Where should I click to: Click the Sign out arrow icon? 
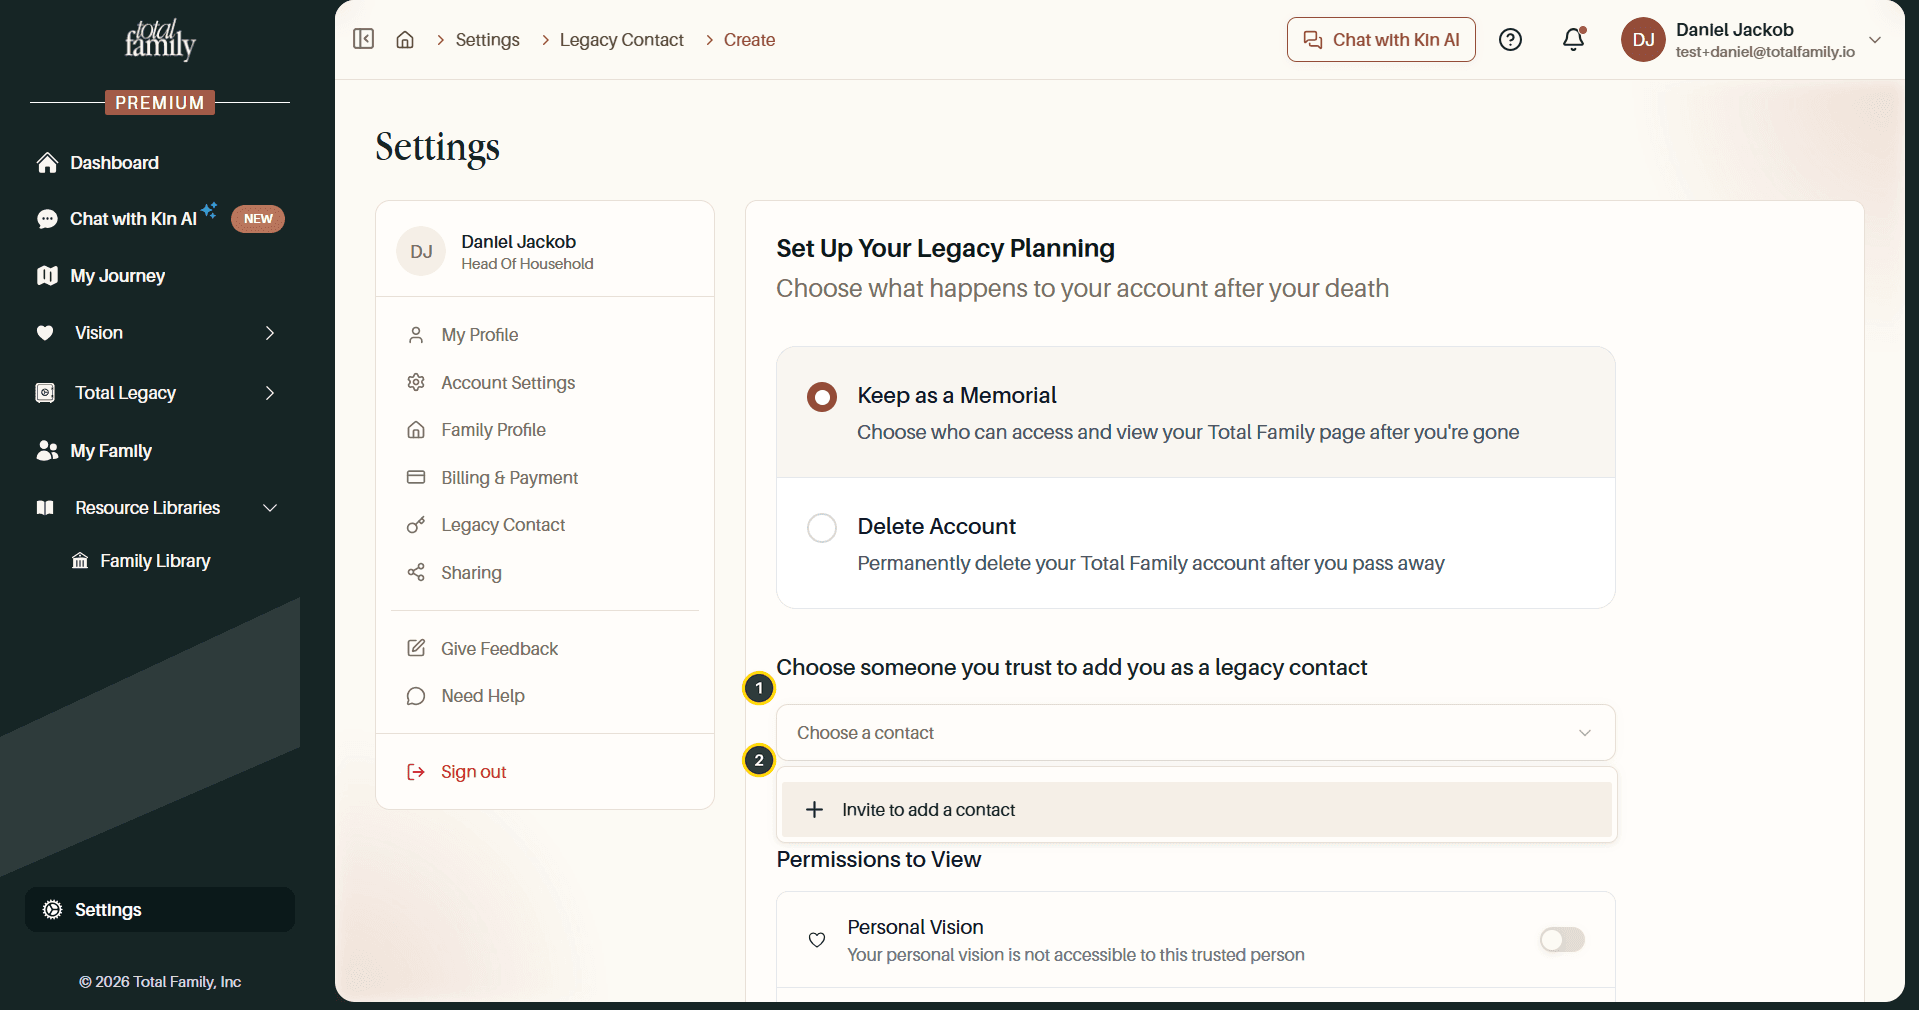tap(416, 772)
